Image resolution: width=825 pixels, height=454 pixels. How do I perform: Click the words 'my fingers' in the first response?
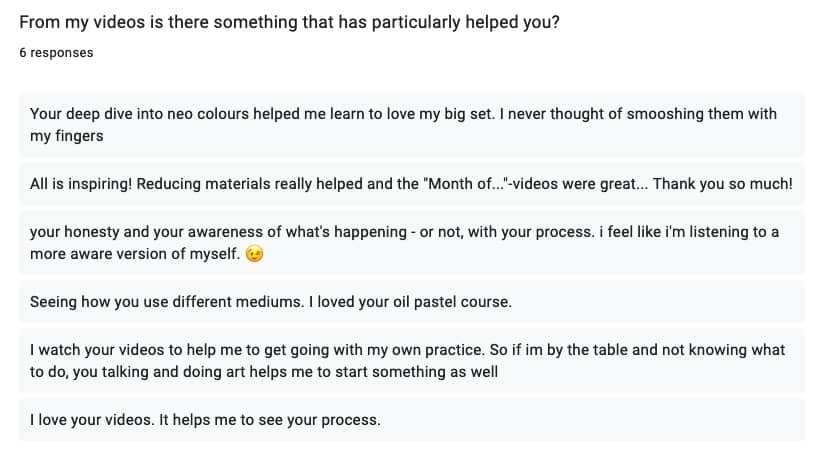point(67,136)
